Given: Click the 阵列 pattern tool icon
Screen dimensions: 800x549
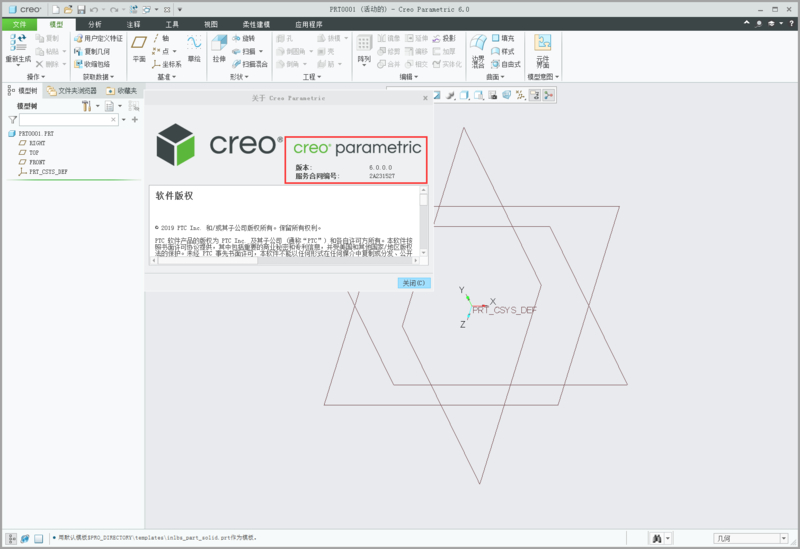Looking at the screenshot, I should coord(364,45).
